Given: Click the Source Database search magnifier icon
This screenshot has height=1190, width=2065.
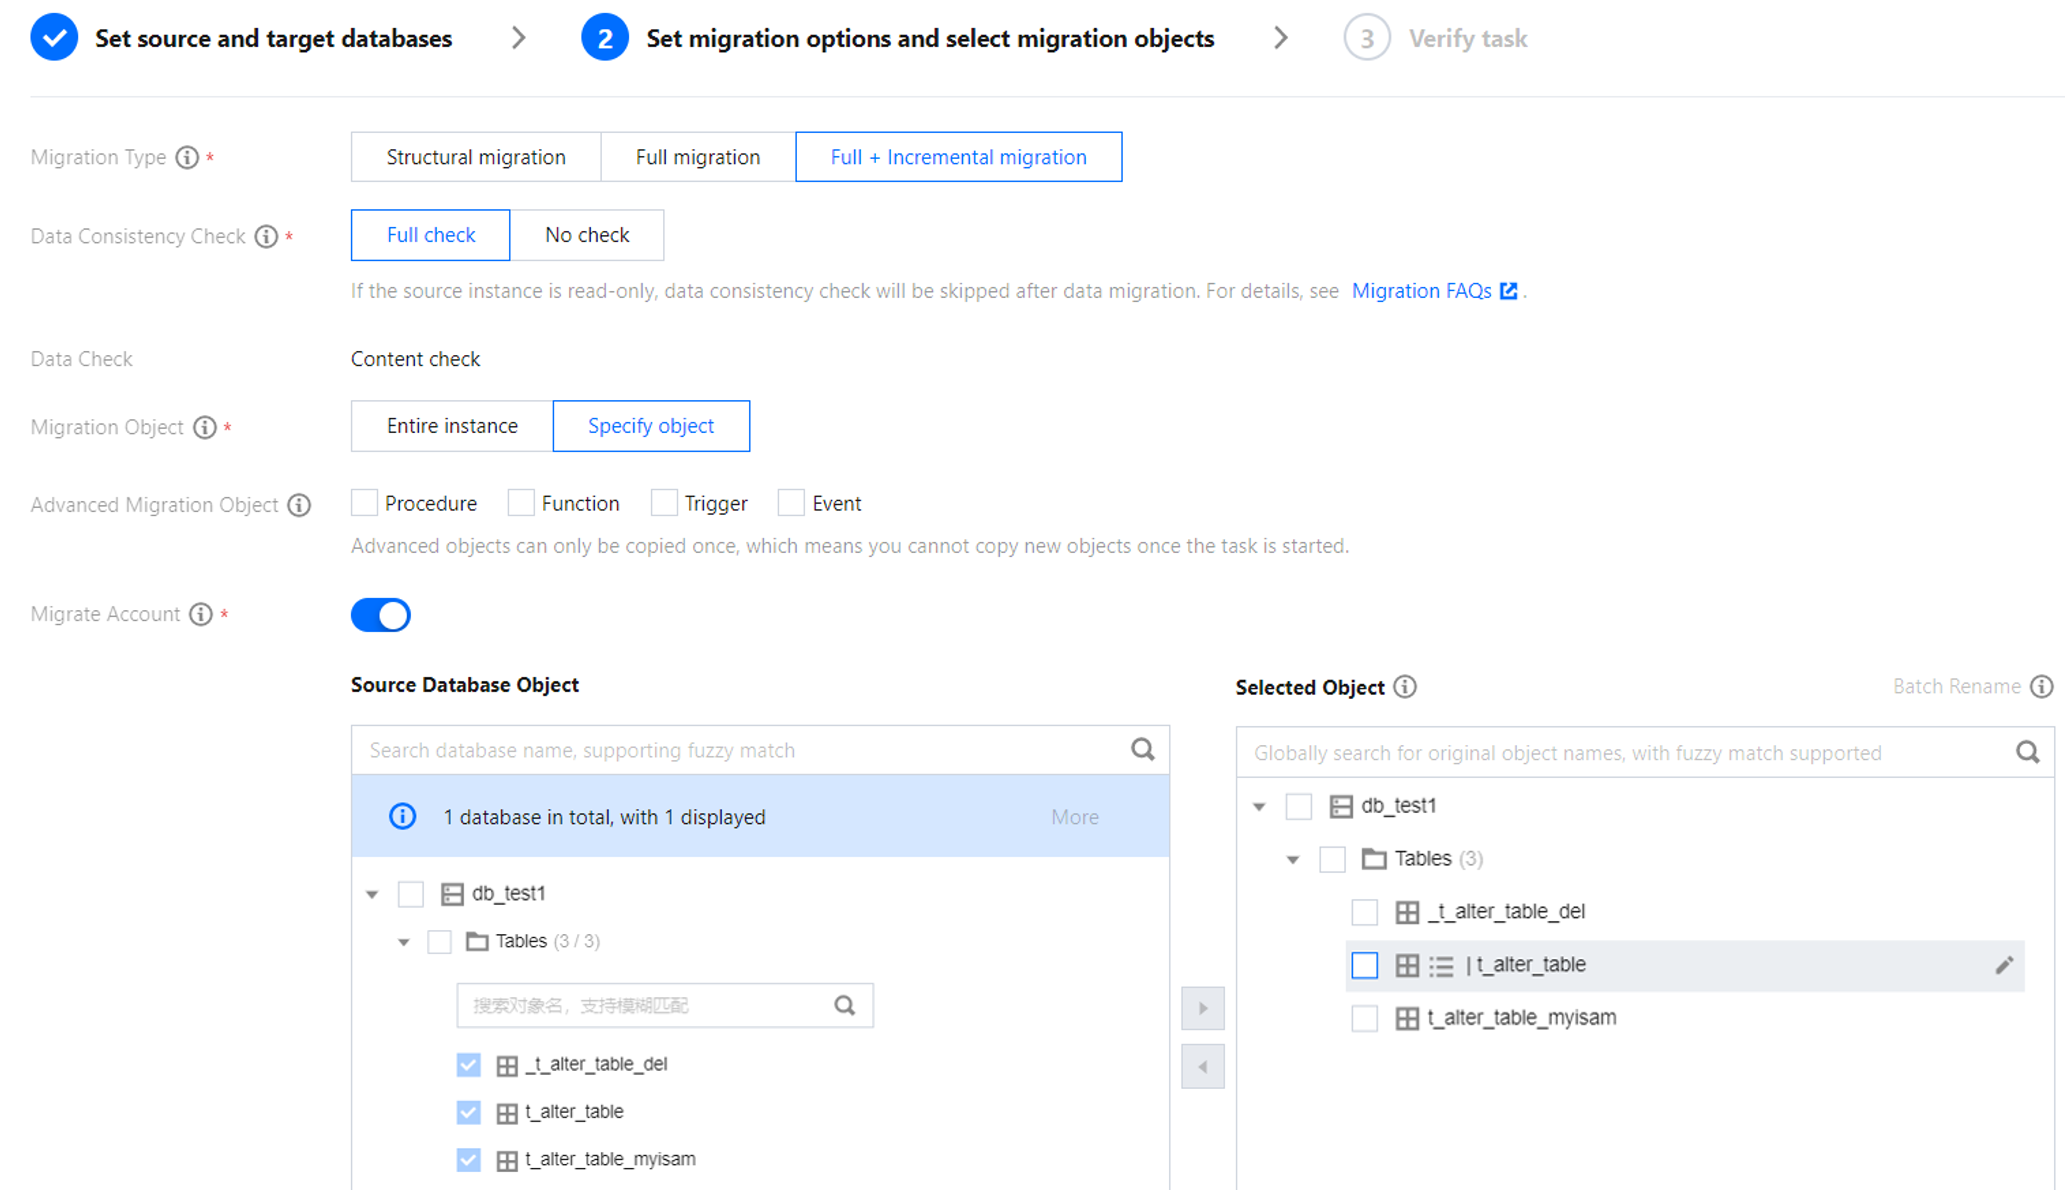Looking at the screenshot, I should [x=1142, y=750].
